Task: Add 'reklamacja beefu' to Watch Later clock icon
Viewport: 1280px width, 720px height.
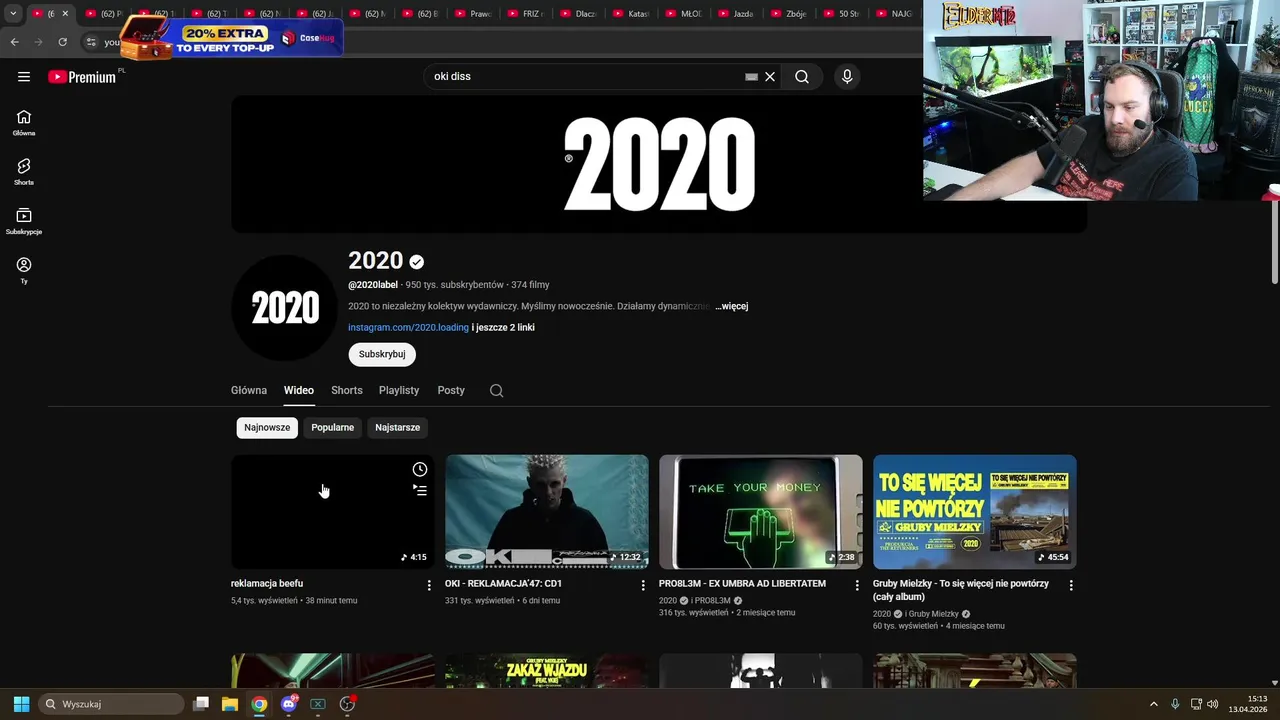Action: (x=420, y=469)
